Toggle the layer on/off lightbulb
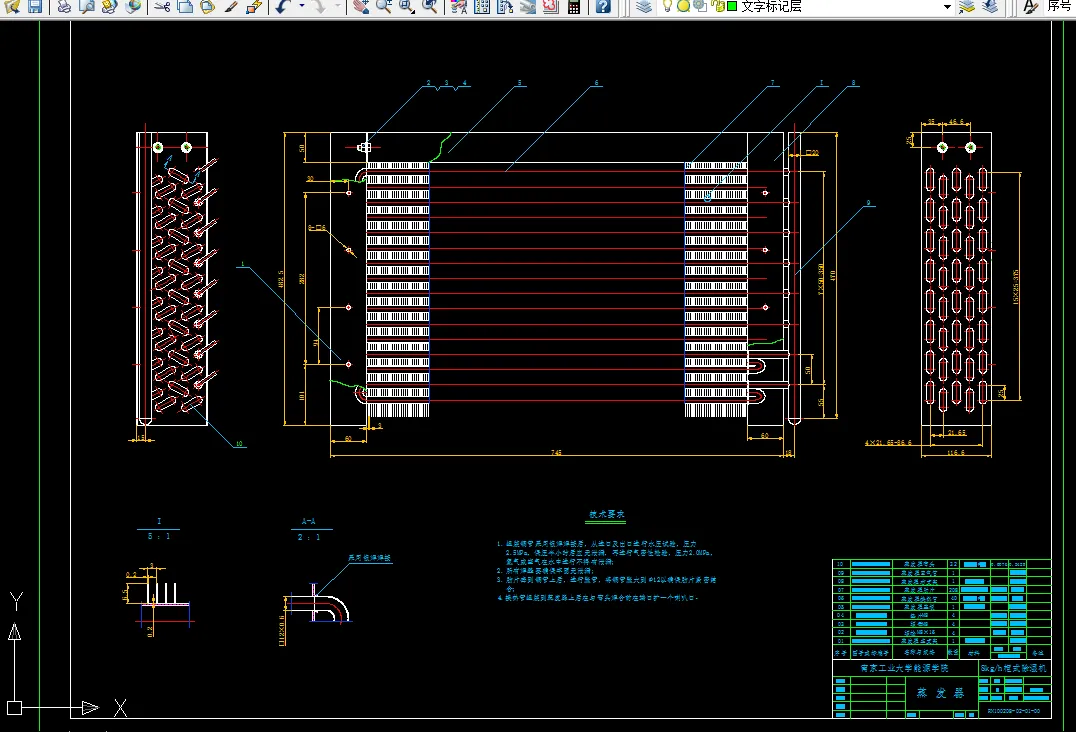The image size is (1076, 732). coord(667,6)
